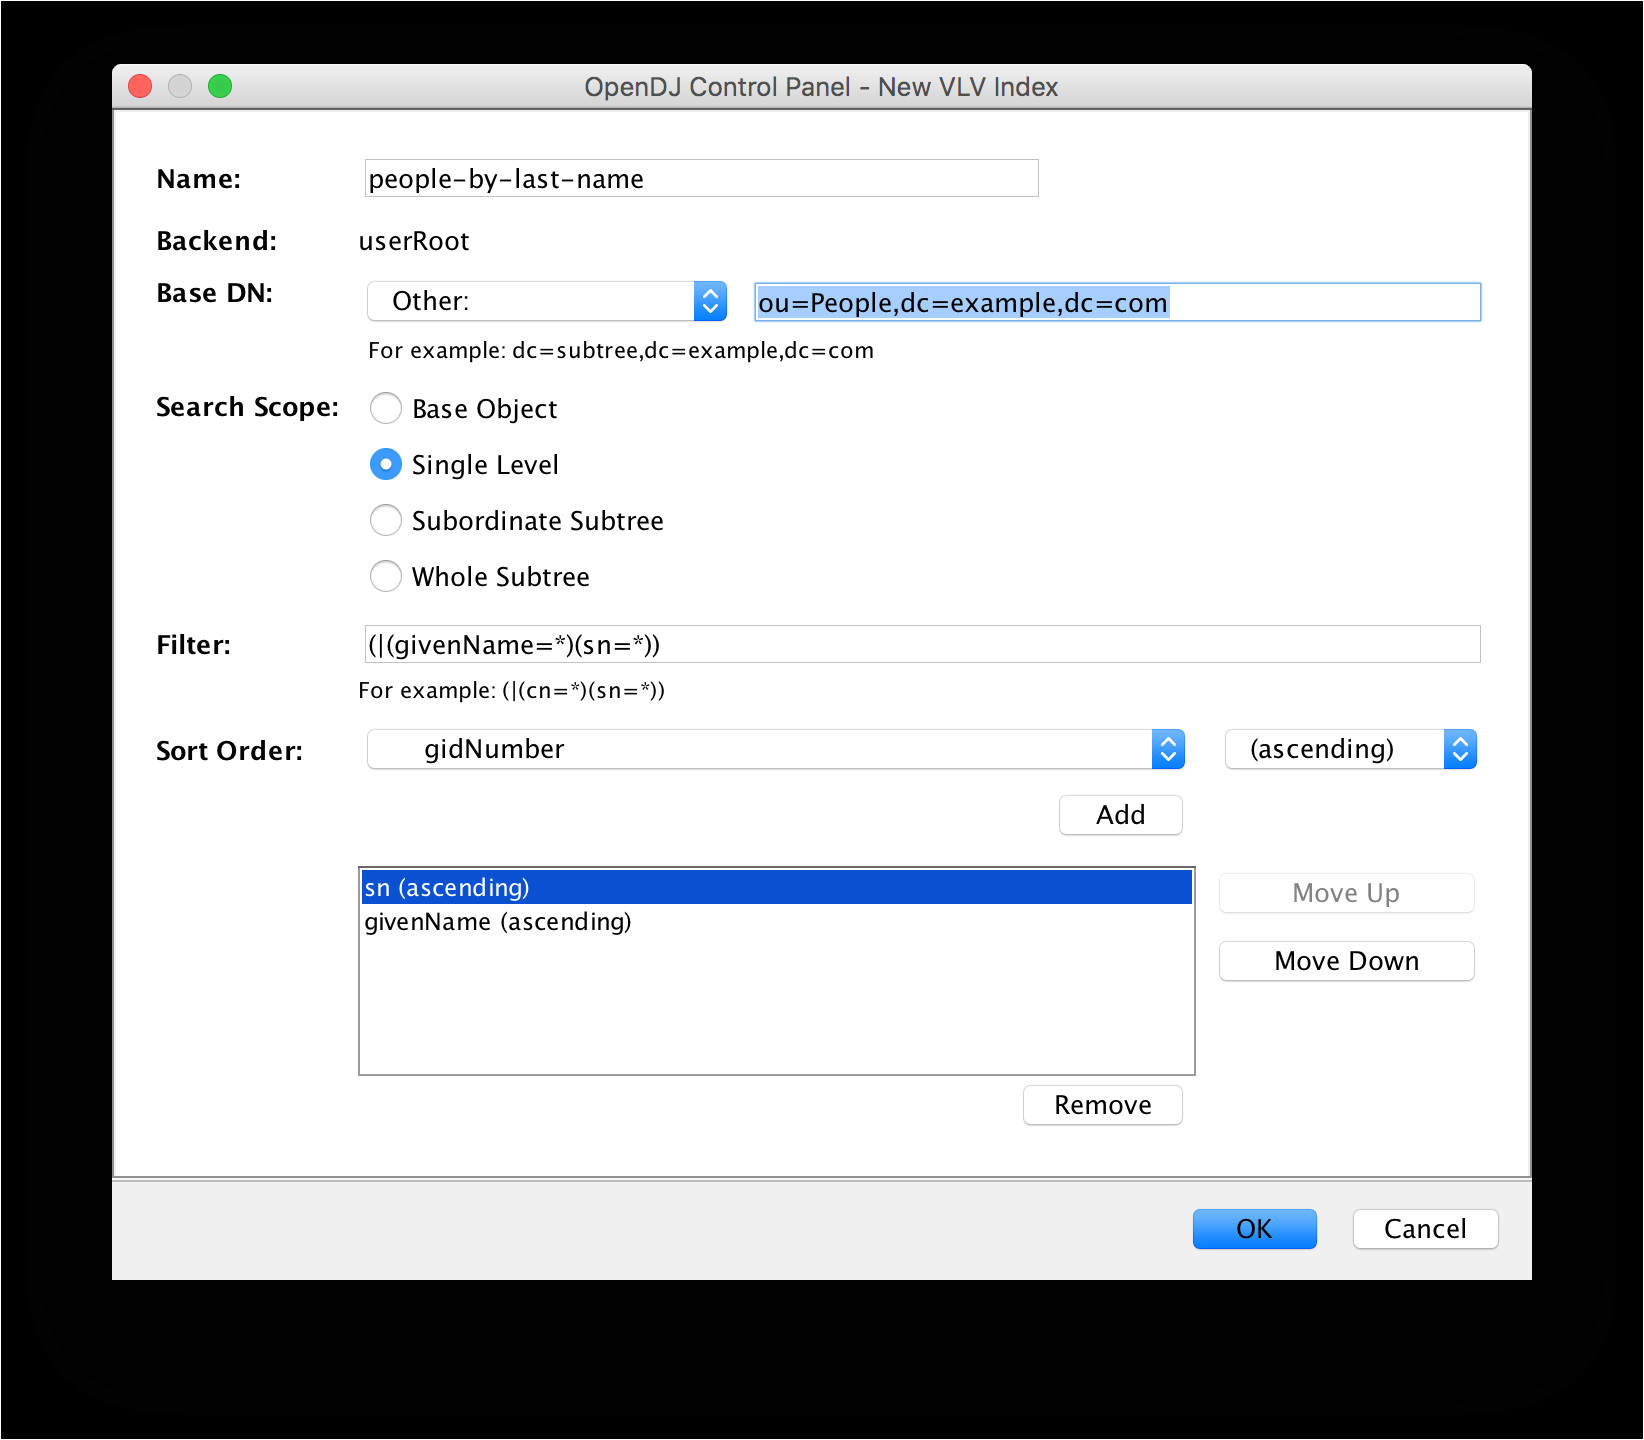Select the Subordinate Subtree scope option

point(386,521)
